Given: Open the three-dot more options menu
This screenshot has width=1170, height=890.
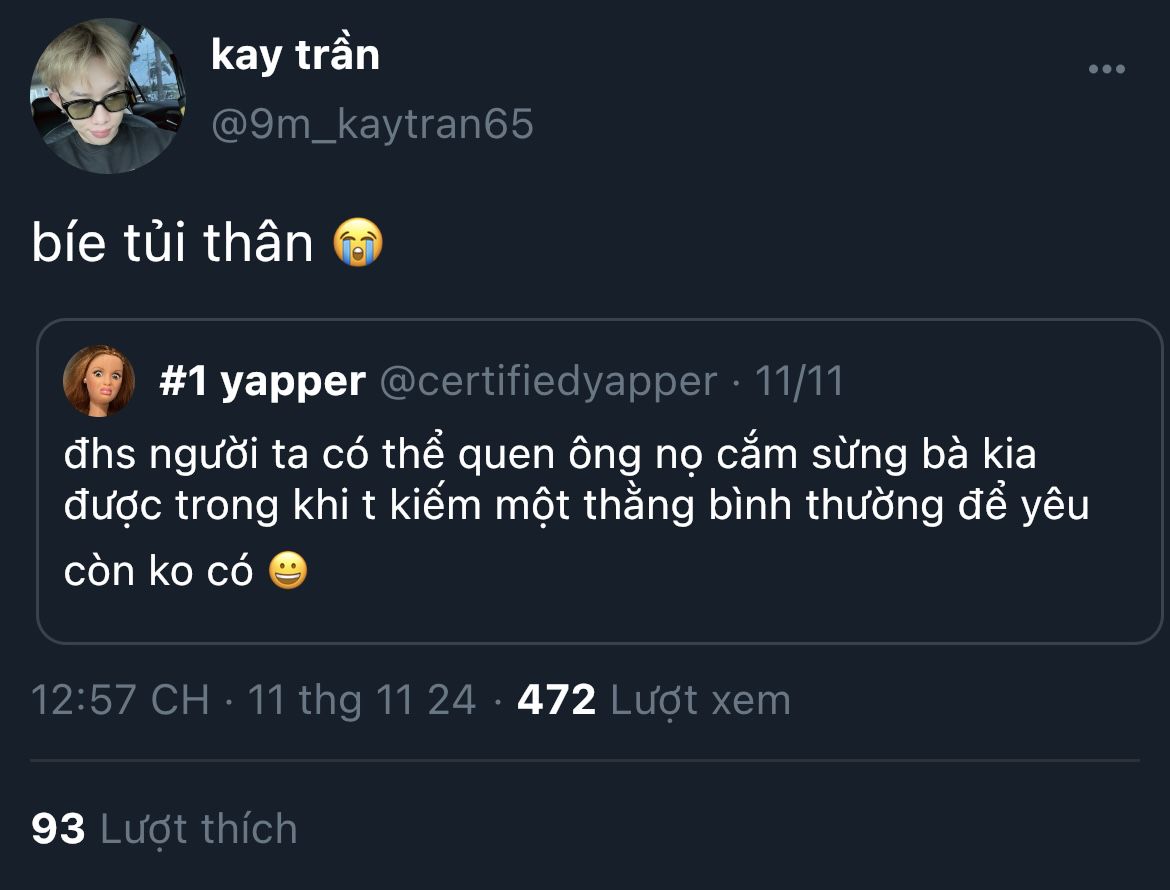Looking at the screenshot, I should coord(1107,69).
